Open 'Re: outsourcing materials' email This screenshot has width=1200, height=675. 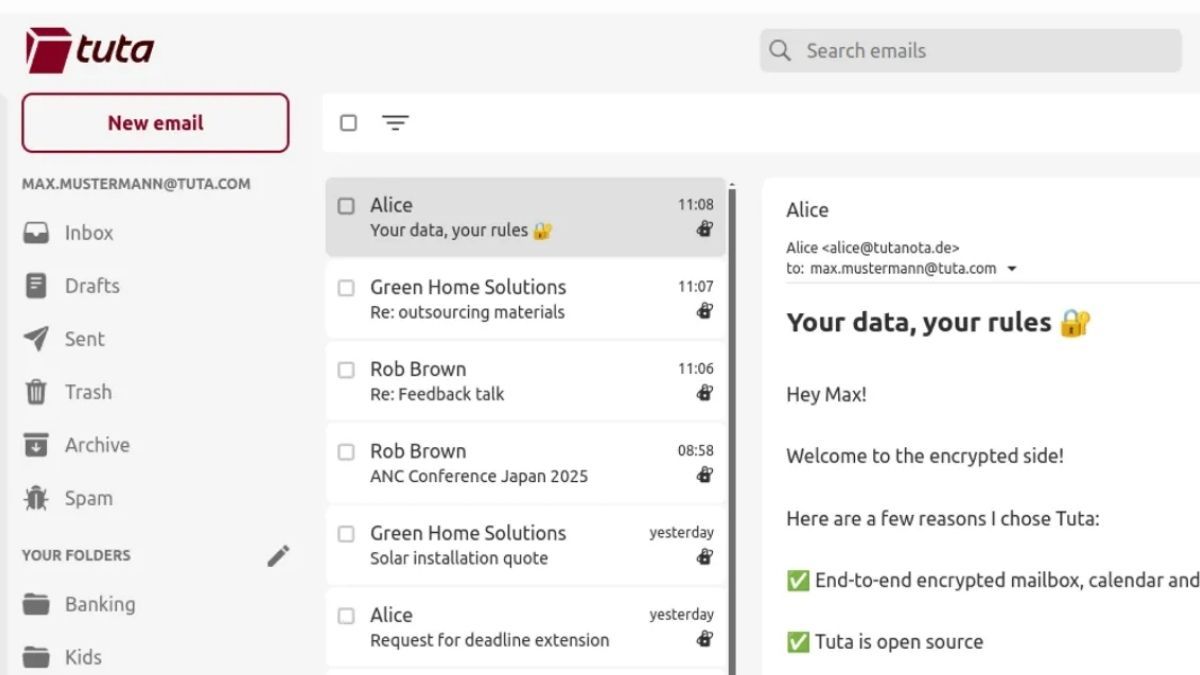click(x=526, y=299)
